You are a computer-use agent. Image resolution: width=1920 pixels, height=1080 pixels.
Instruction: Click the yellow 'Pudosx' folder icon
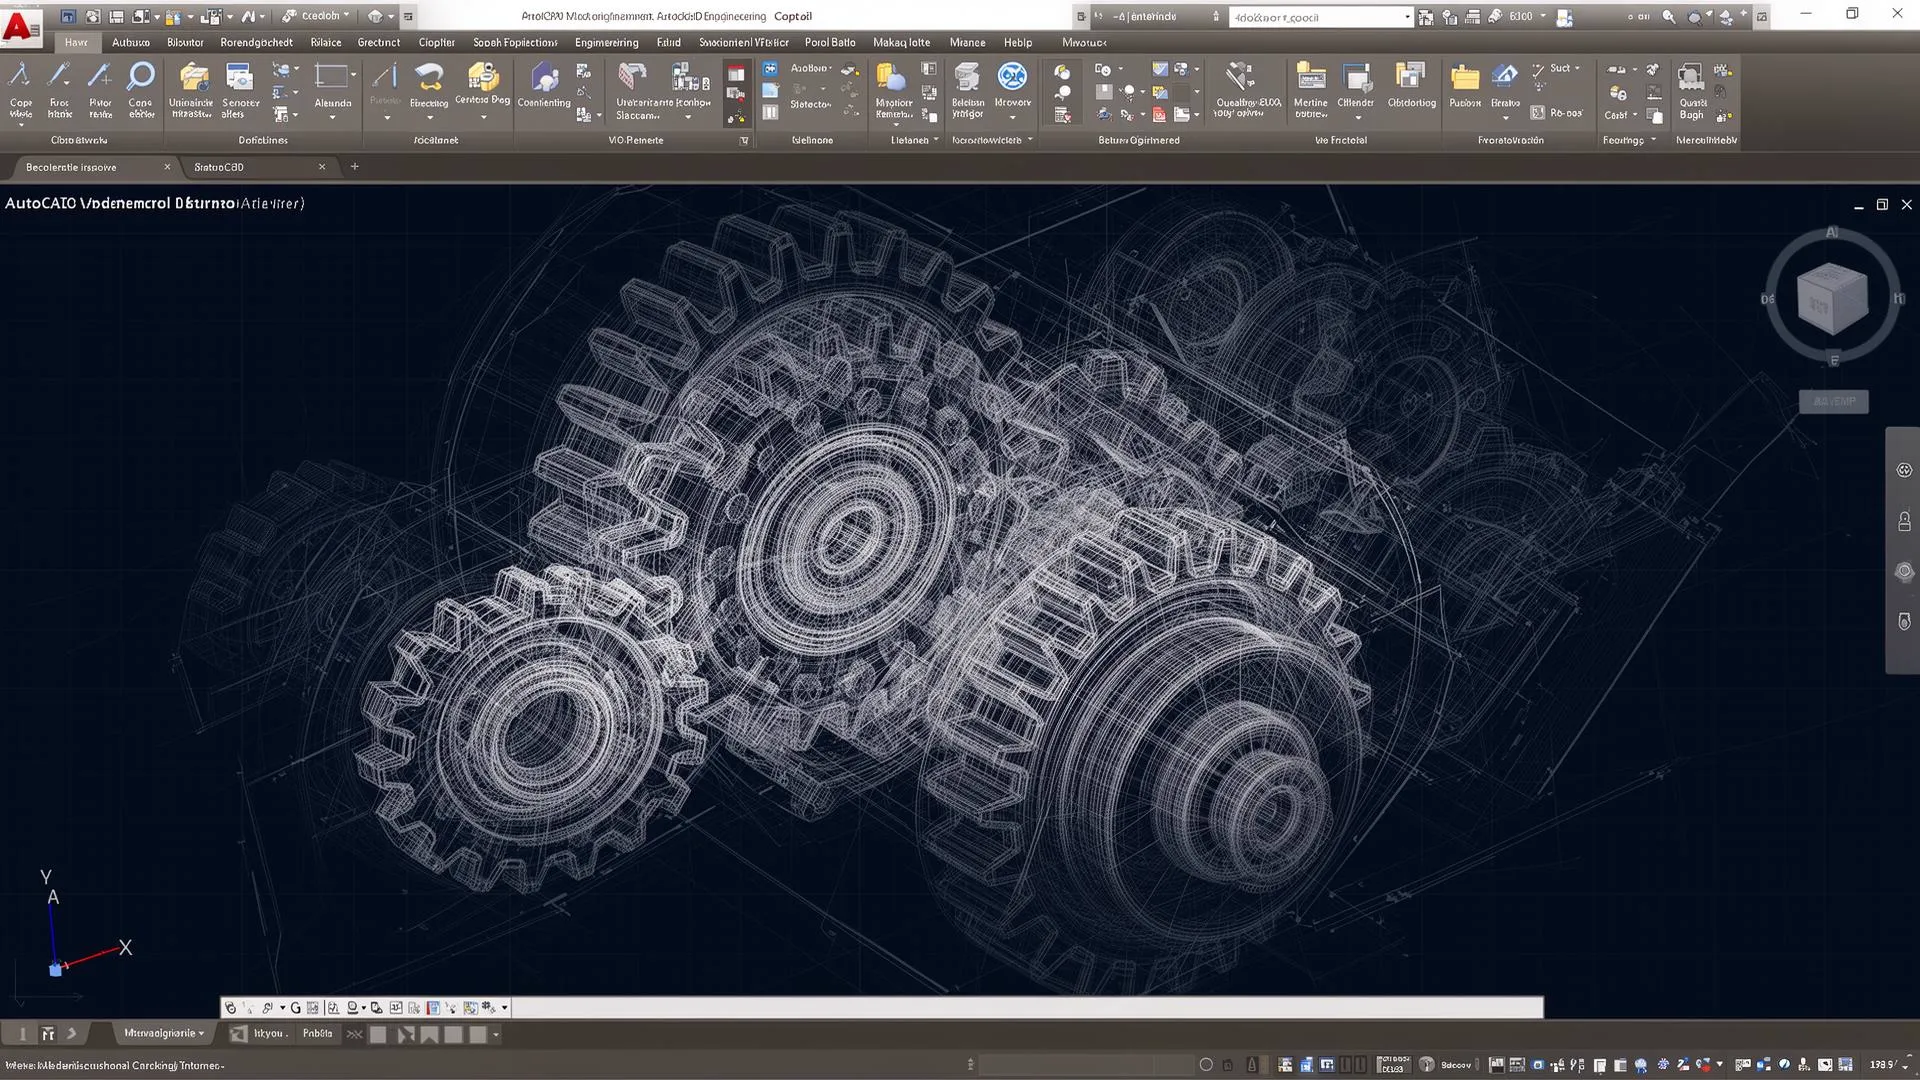point(1465,78)
